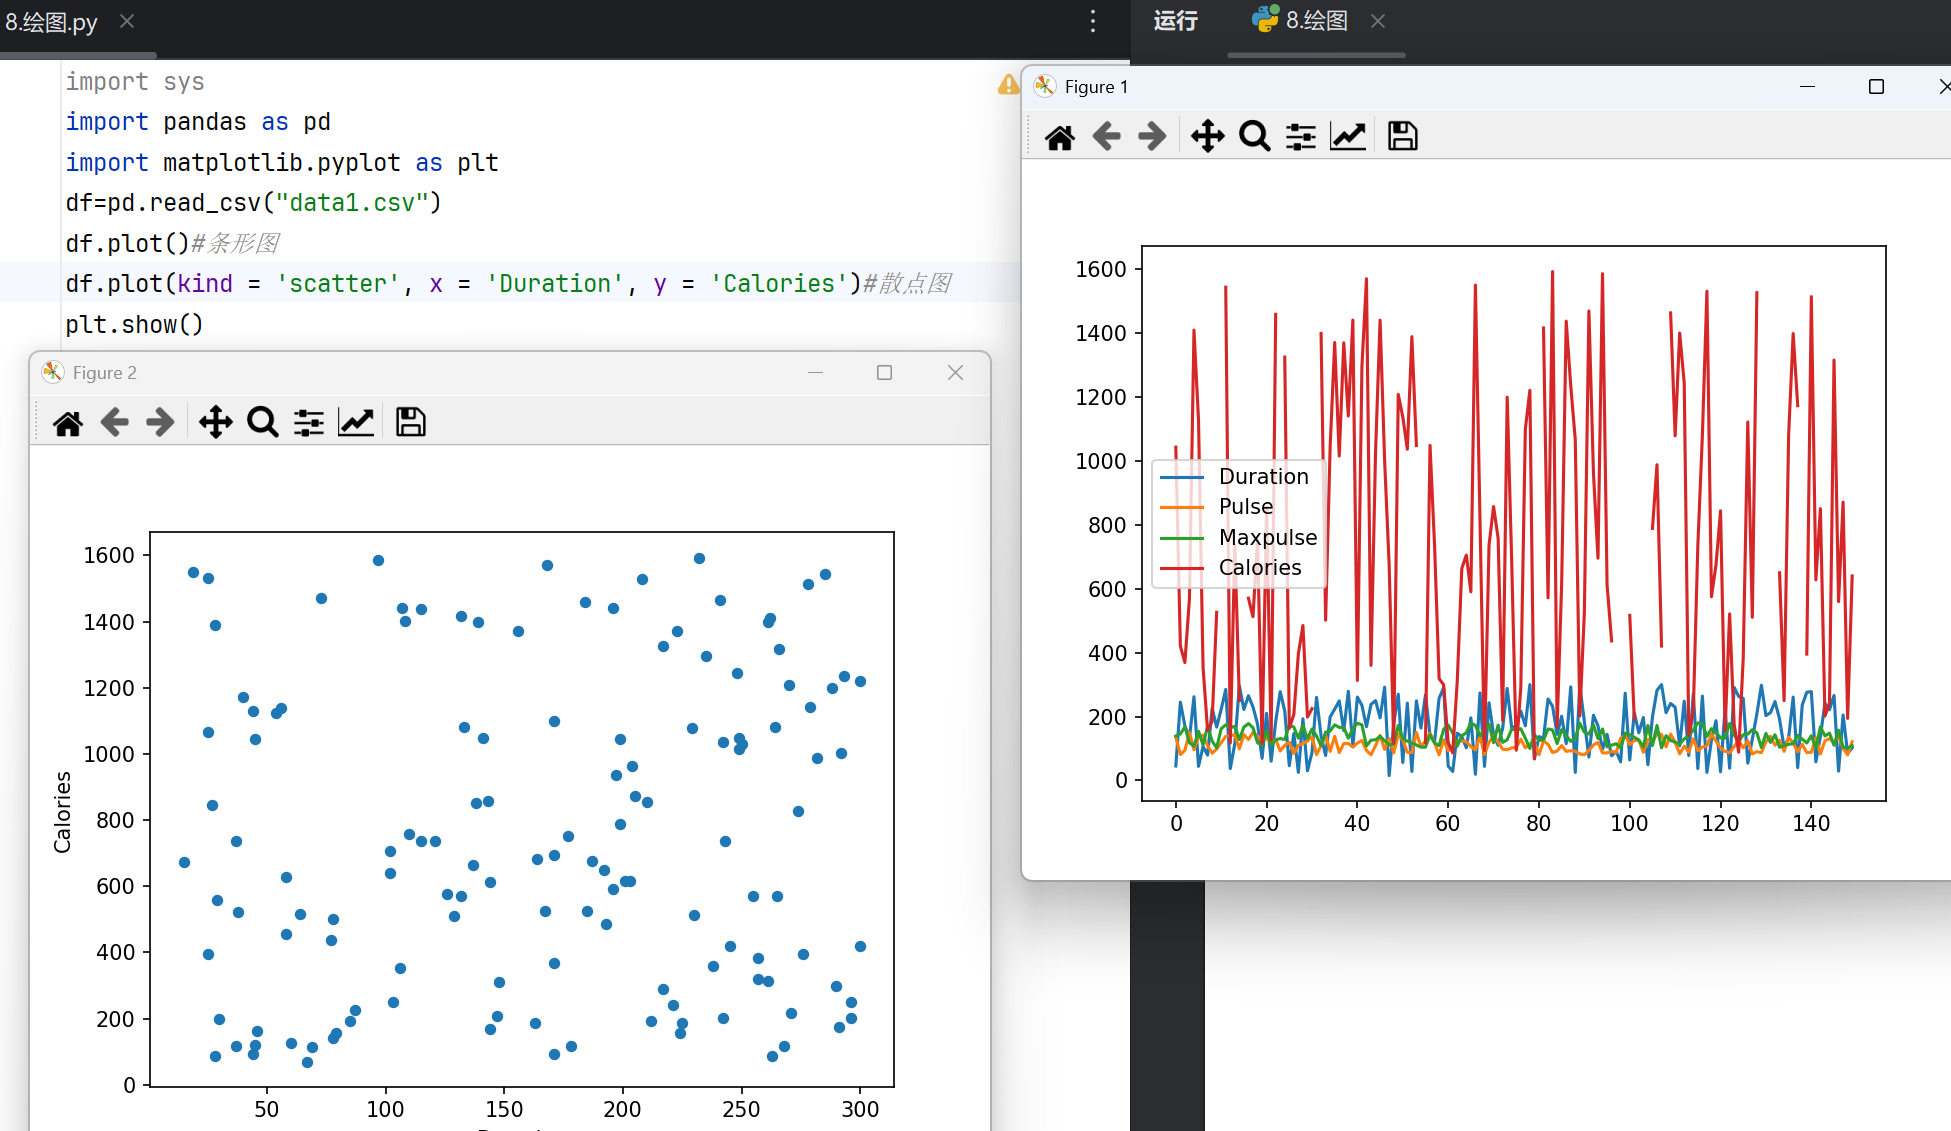Click Forward arrow in Figure 1 toolbar
The width and height of the screenshot is (1951, 1131).
click(x=1152, y=137)
